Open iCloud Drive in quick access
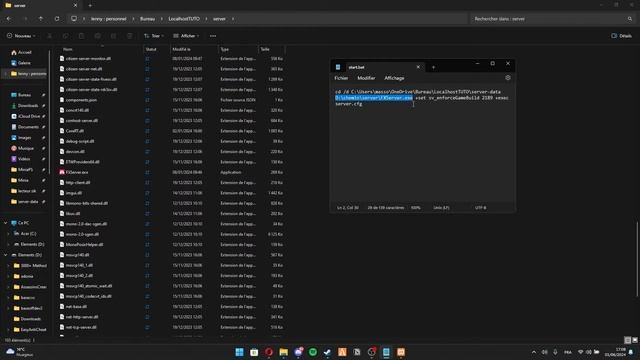 click(29, 116)
